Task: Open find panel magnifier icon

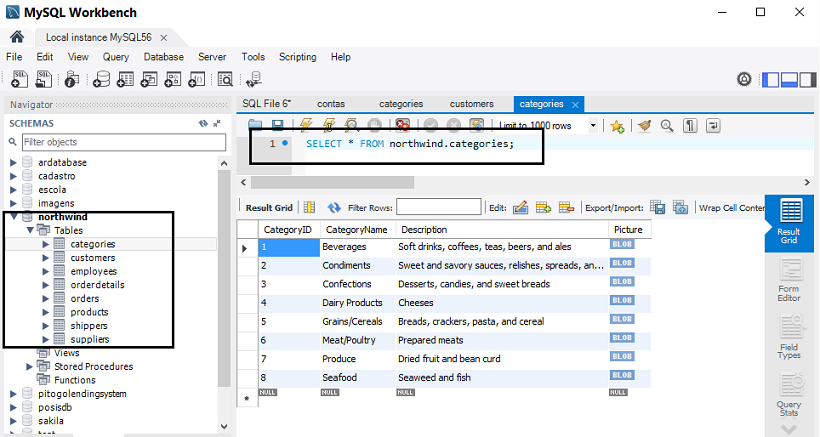Action: [667, 126]
